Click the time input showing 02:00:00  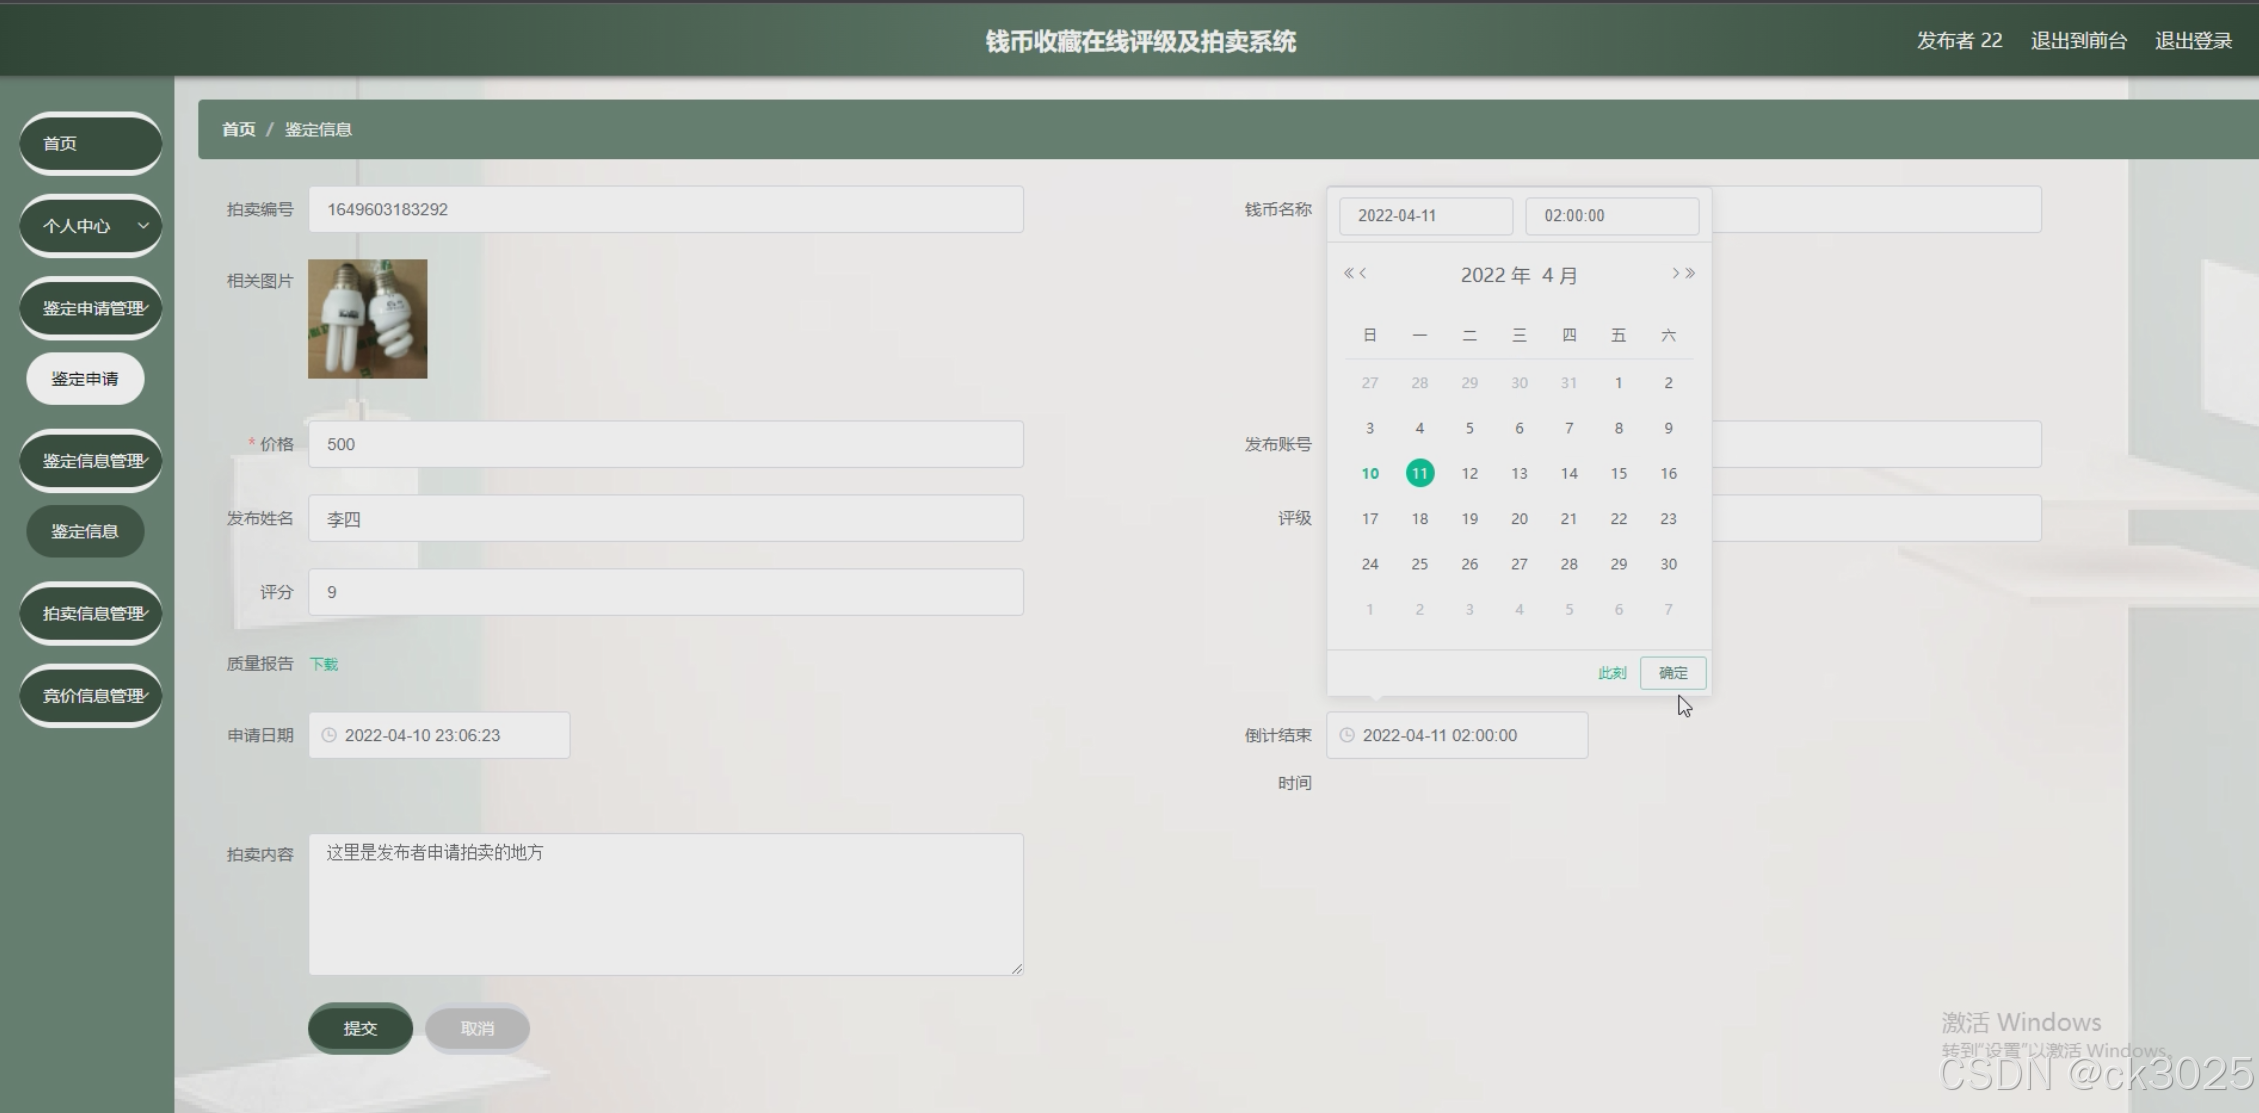(1611, 215)
